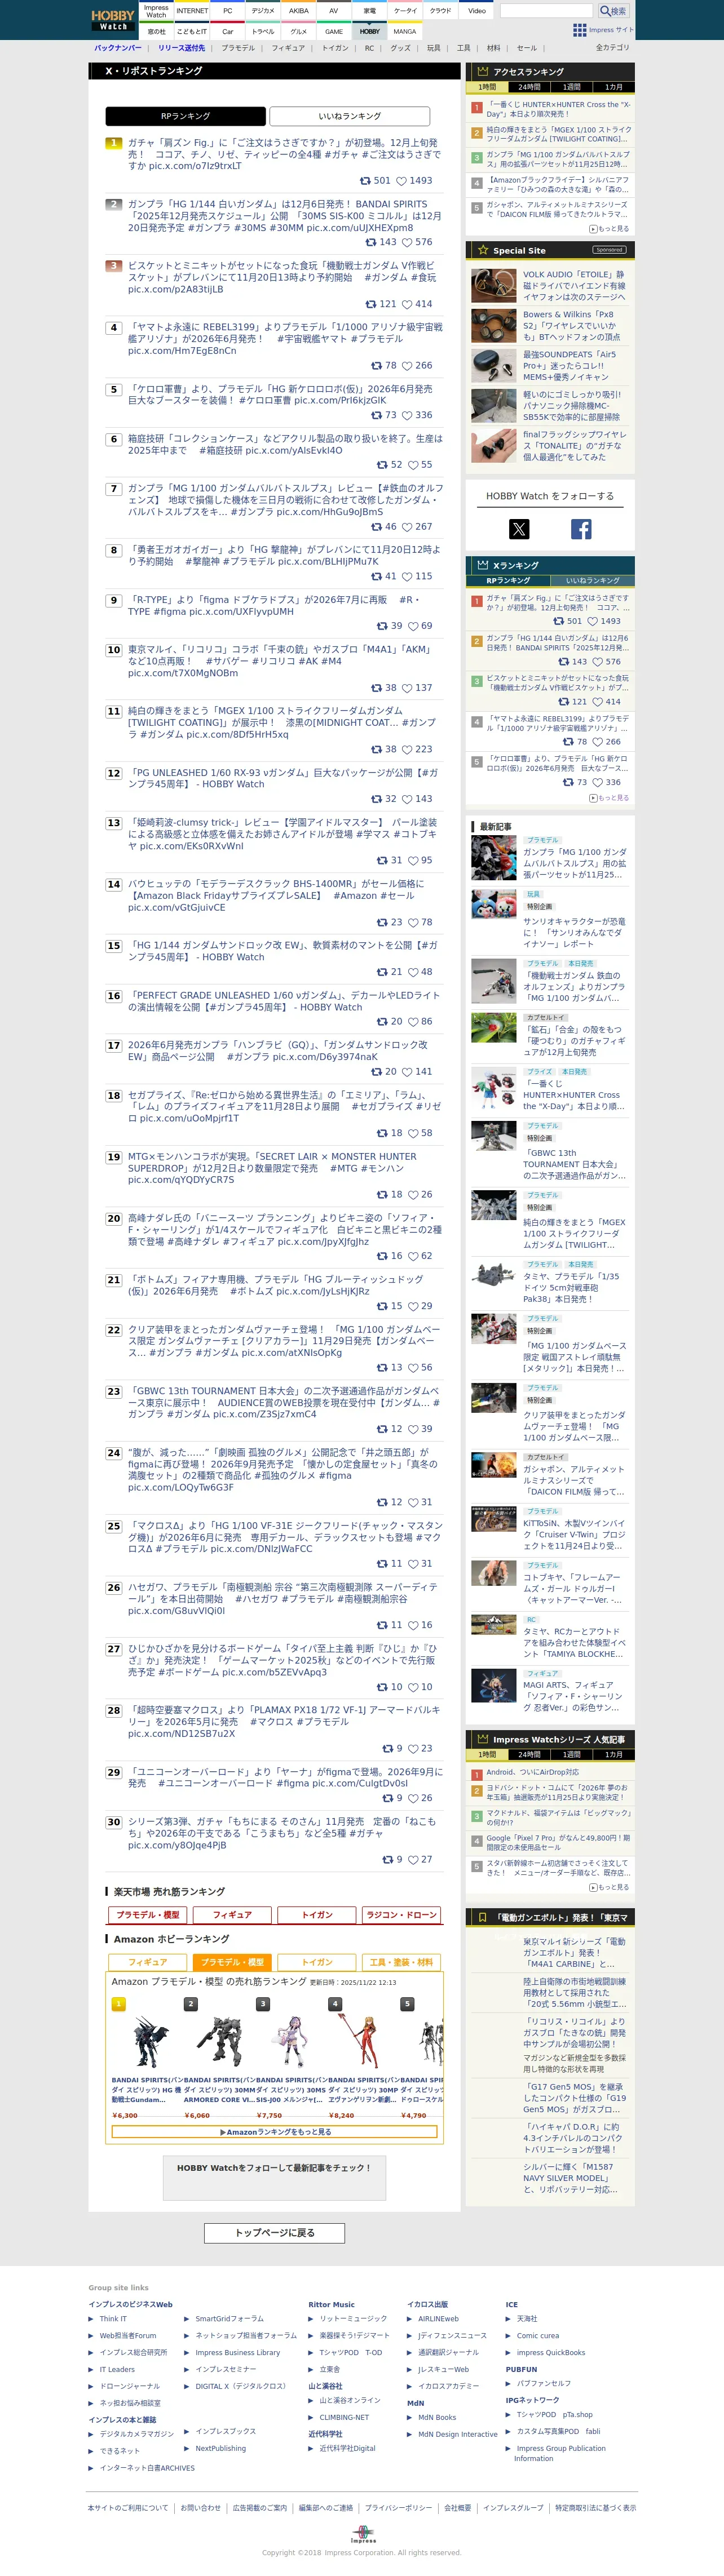Select the Amazon 工具・塗装・材料 tab

[401, 1962]
